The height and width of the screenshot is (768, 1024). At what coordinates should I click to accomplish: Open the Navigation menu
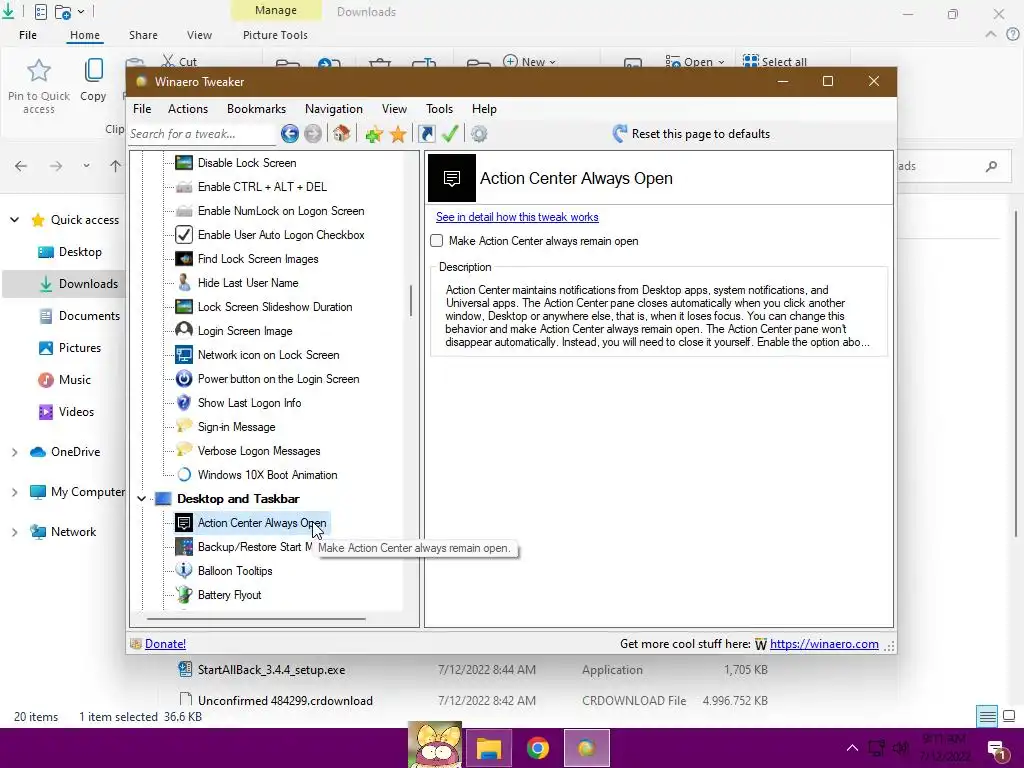[334, 109]
